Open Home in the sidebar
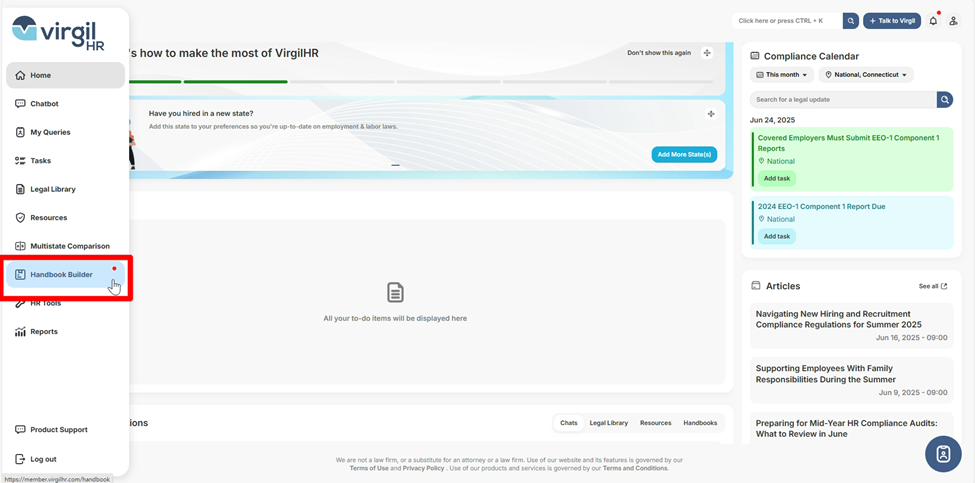Viewport: 975px width, 483px height. point(65,75)
